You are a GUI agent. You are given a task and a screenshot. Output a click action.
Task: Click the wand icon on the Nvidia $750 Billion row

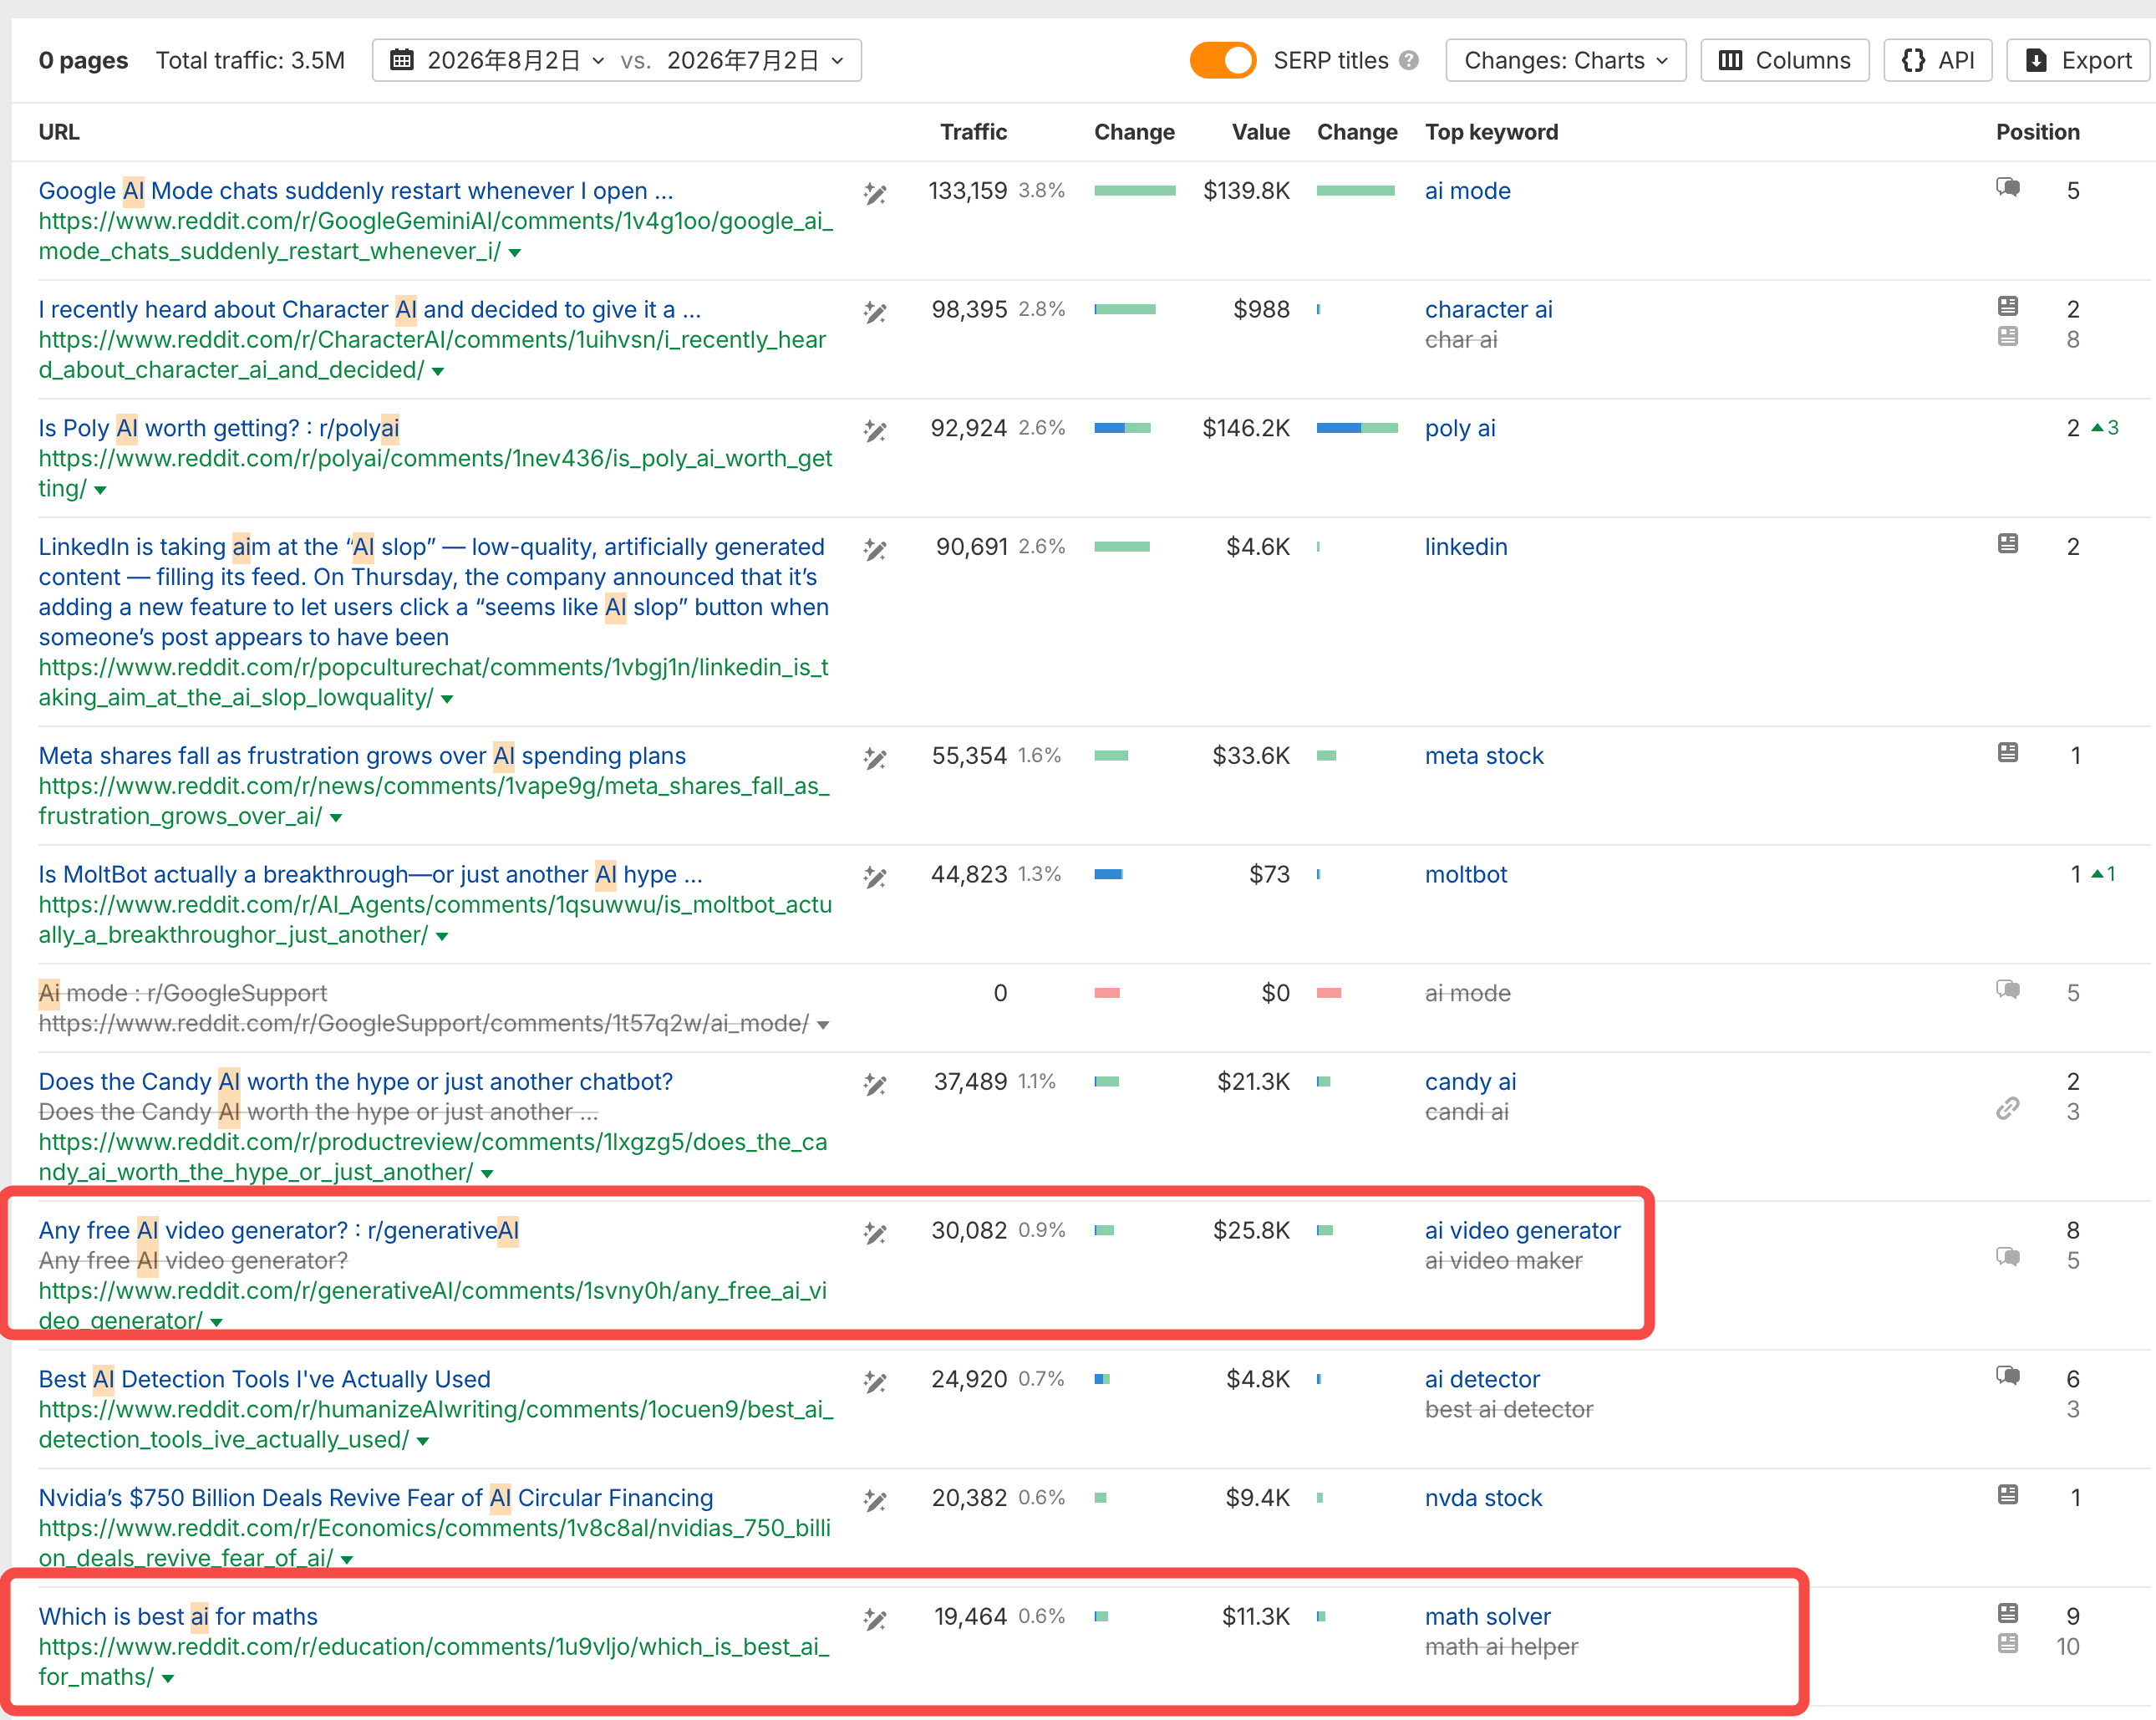(875, 1500)
